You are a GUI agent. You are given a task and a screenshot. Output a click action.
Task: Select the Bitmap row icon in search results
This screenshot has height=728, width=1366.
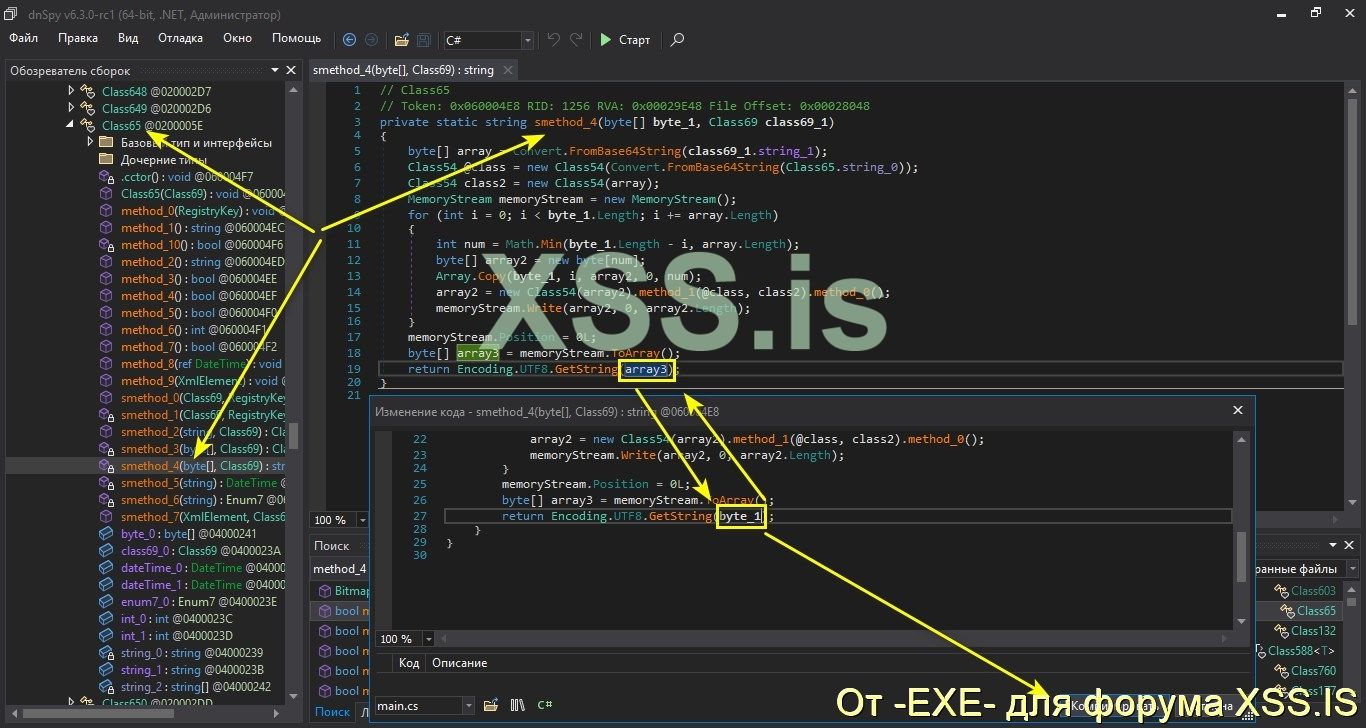[x=325, y=591]
